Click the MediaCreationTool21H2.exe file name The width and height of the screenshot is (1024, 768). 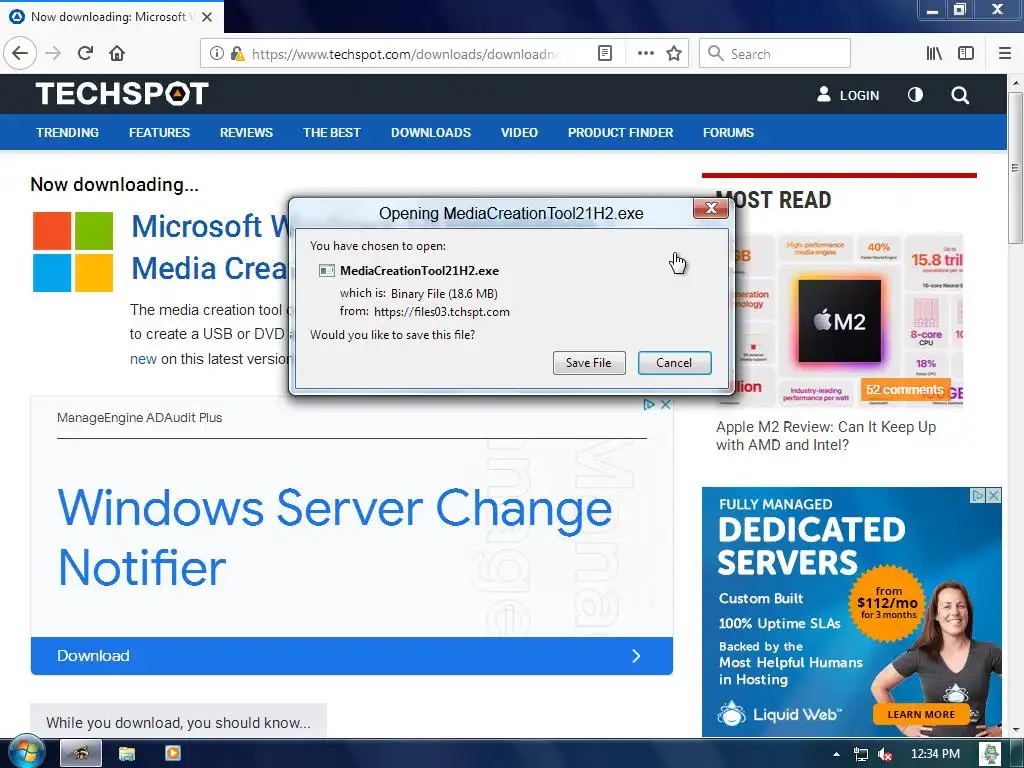point(419,270)
